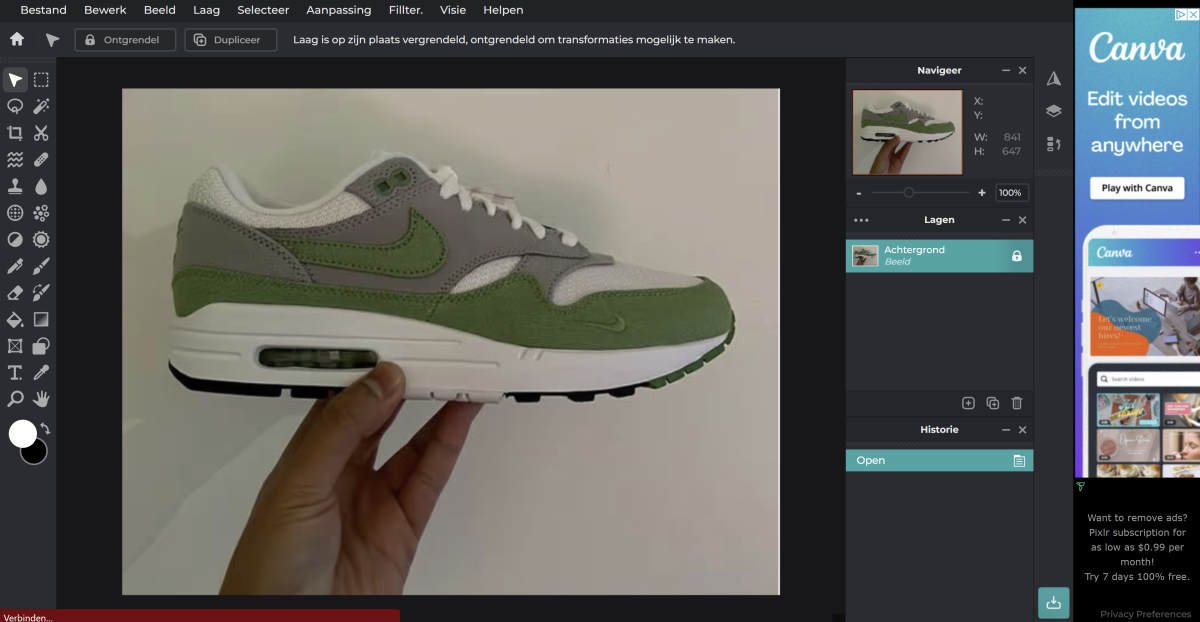The width and height of the screenshot is (1200, 622).
Task: Select the Hand pan tool
Action: (41, 399)
